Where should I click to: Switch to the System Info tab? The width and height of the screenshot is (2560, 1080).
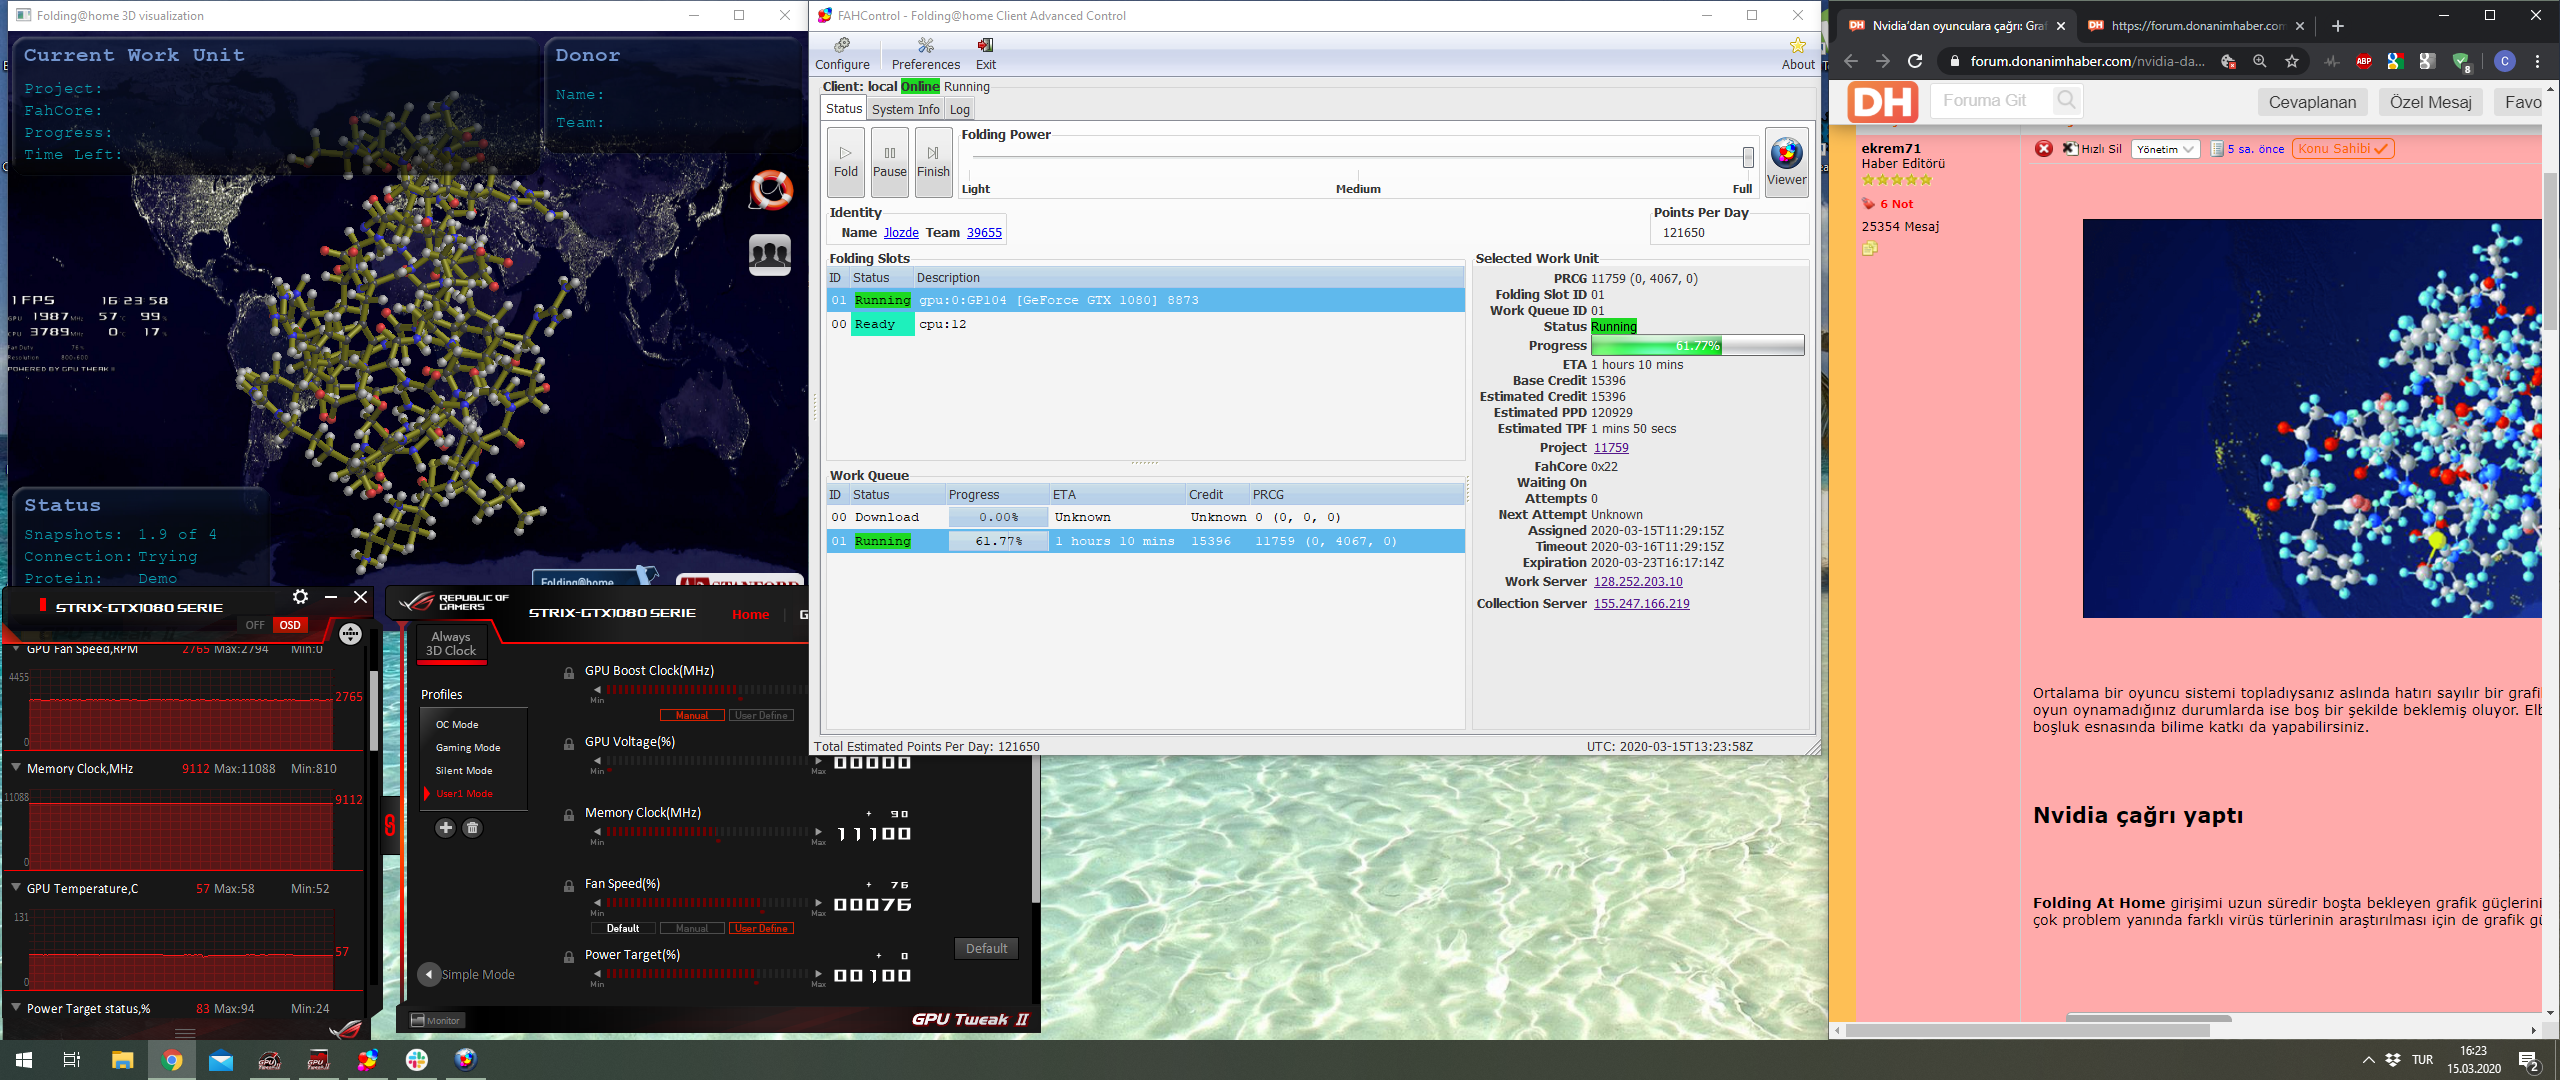click(905, 109)
